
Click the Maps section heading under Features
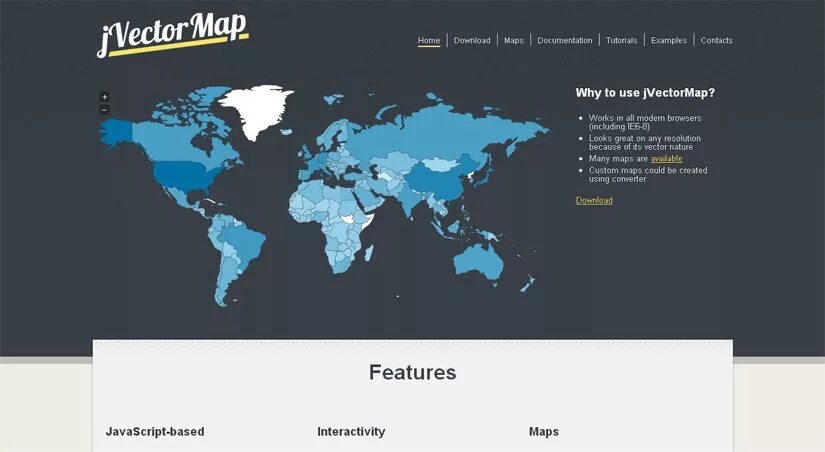coord(544,431)
